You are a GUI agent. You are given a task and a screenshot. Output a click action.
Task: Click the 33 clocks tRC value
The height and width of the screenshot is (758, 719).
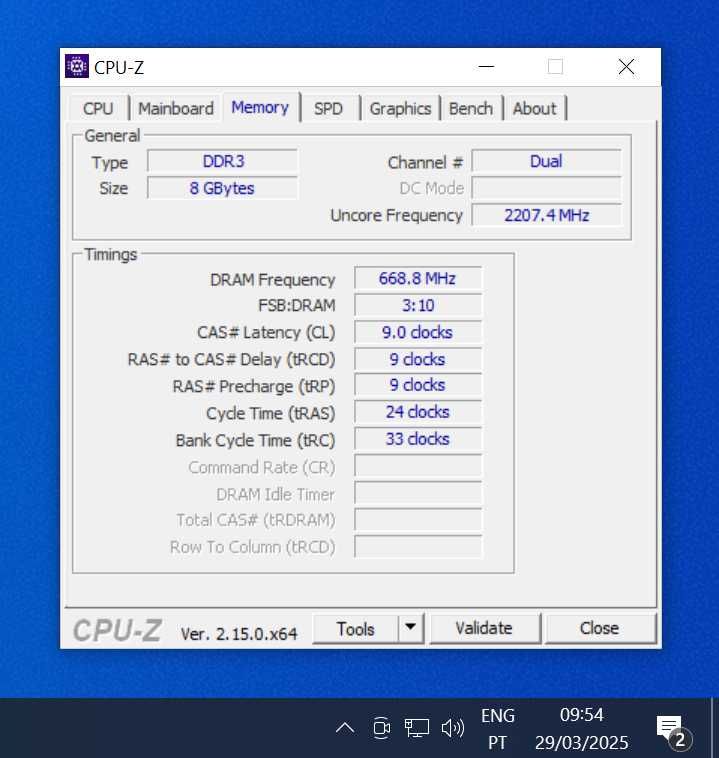point(417,439)
